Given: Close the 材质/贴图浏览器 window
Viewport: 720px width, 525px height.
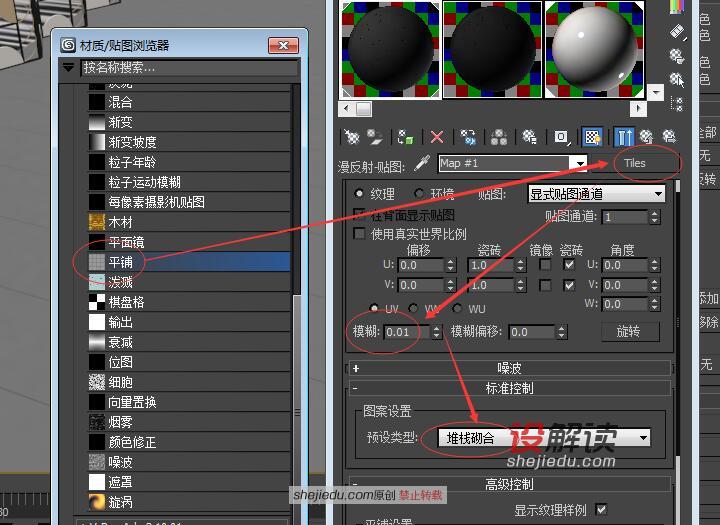Looking at the screenshot, I should pyautogui.click(x=283, y=45).
